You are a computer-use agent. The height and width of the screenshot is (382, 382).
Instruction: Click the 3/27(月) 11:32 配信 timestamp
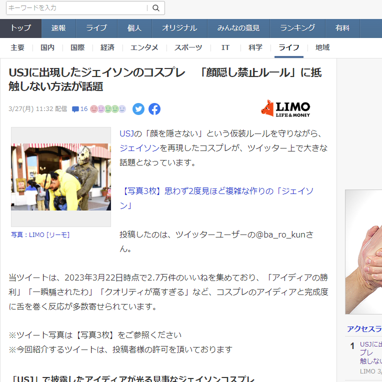coord(38,109)
